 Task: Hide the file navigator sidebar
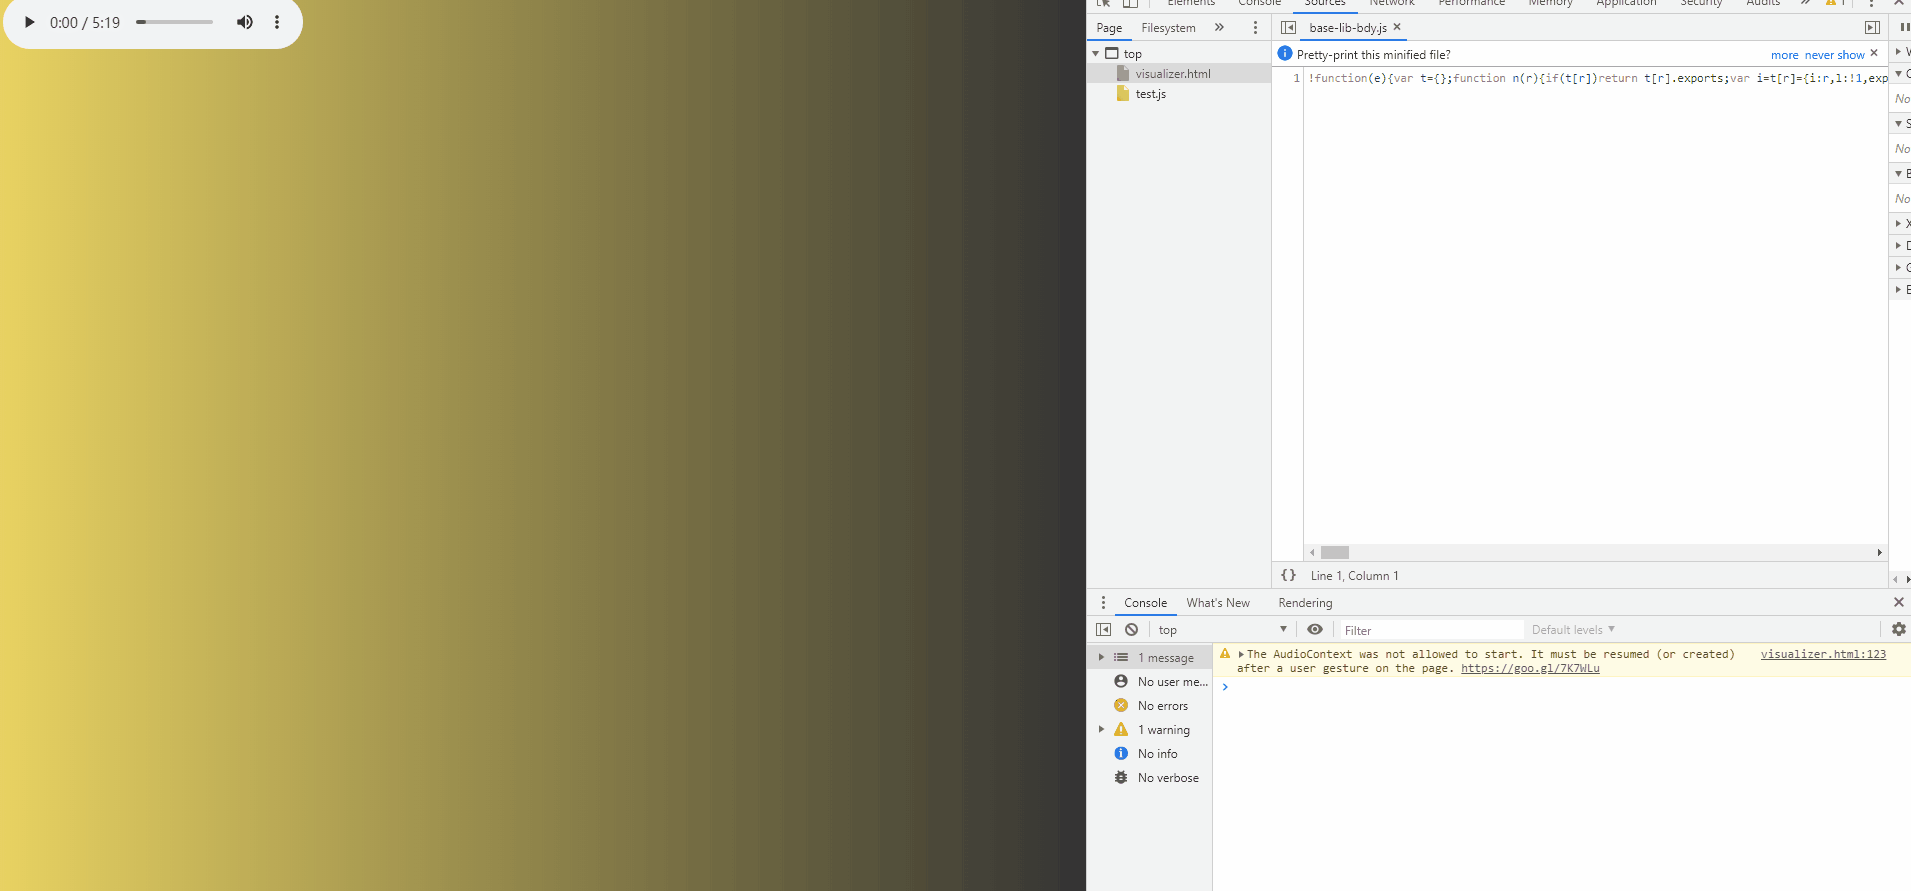point(1289,28)
